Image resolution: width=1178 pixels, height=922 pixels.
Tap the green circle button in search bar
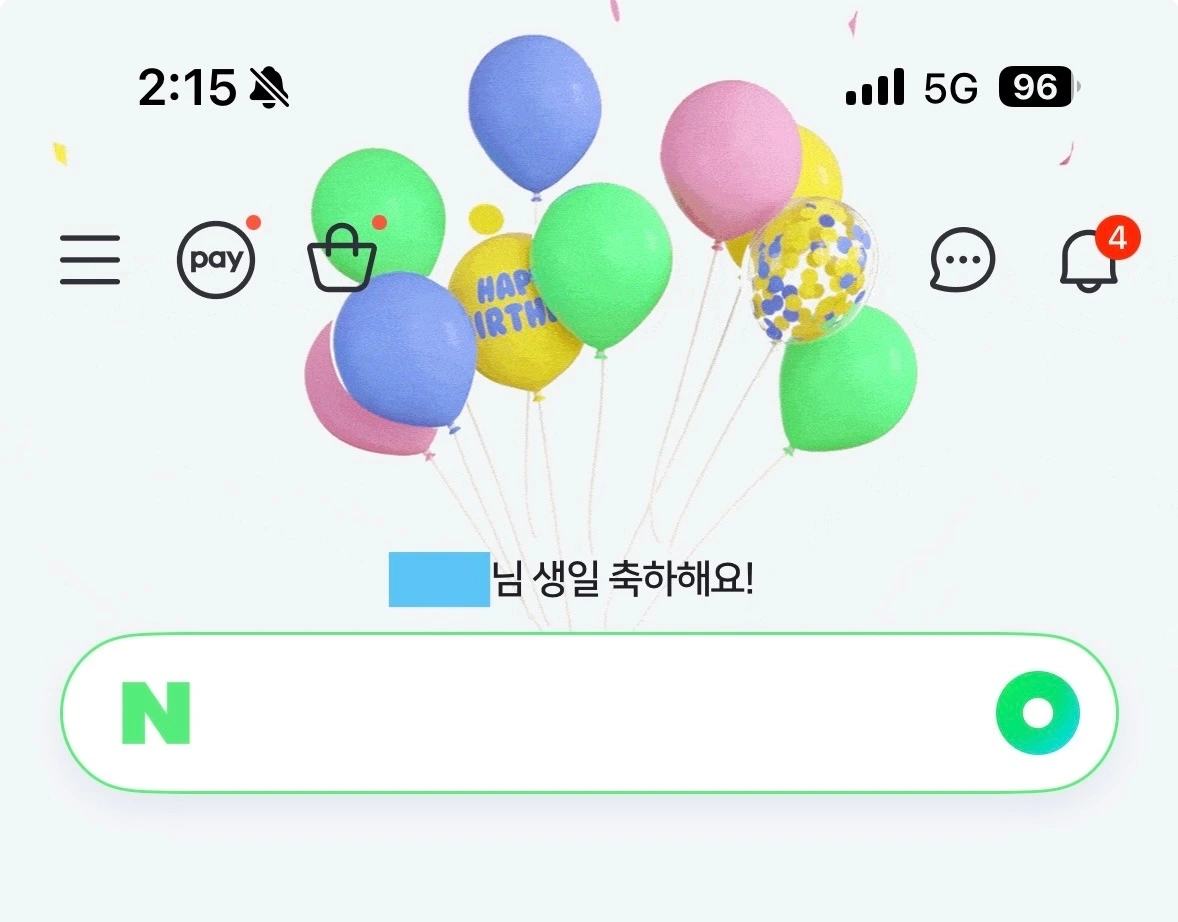(x=1038, y=712)
